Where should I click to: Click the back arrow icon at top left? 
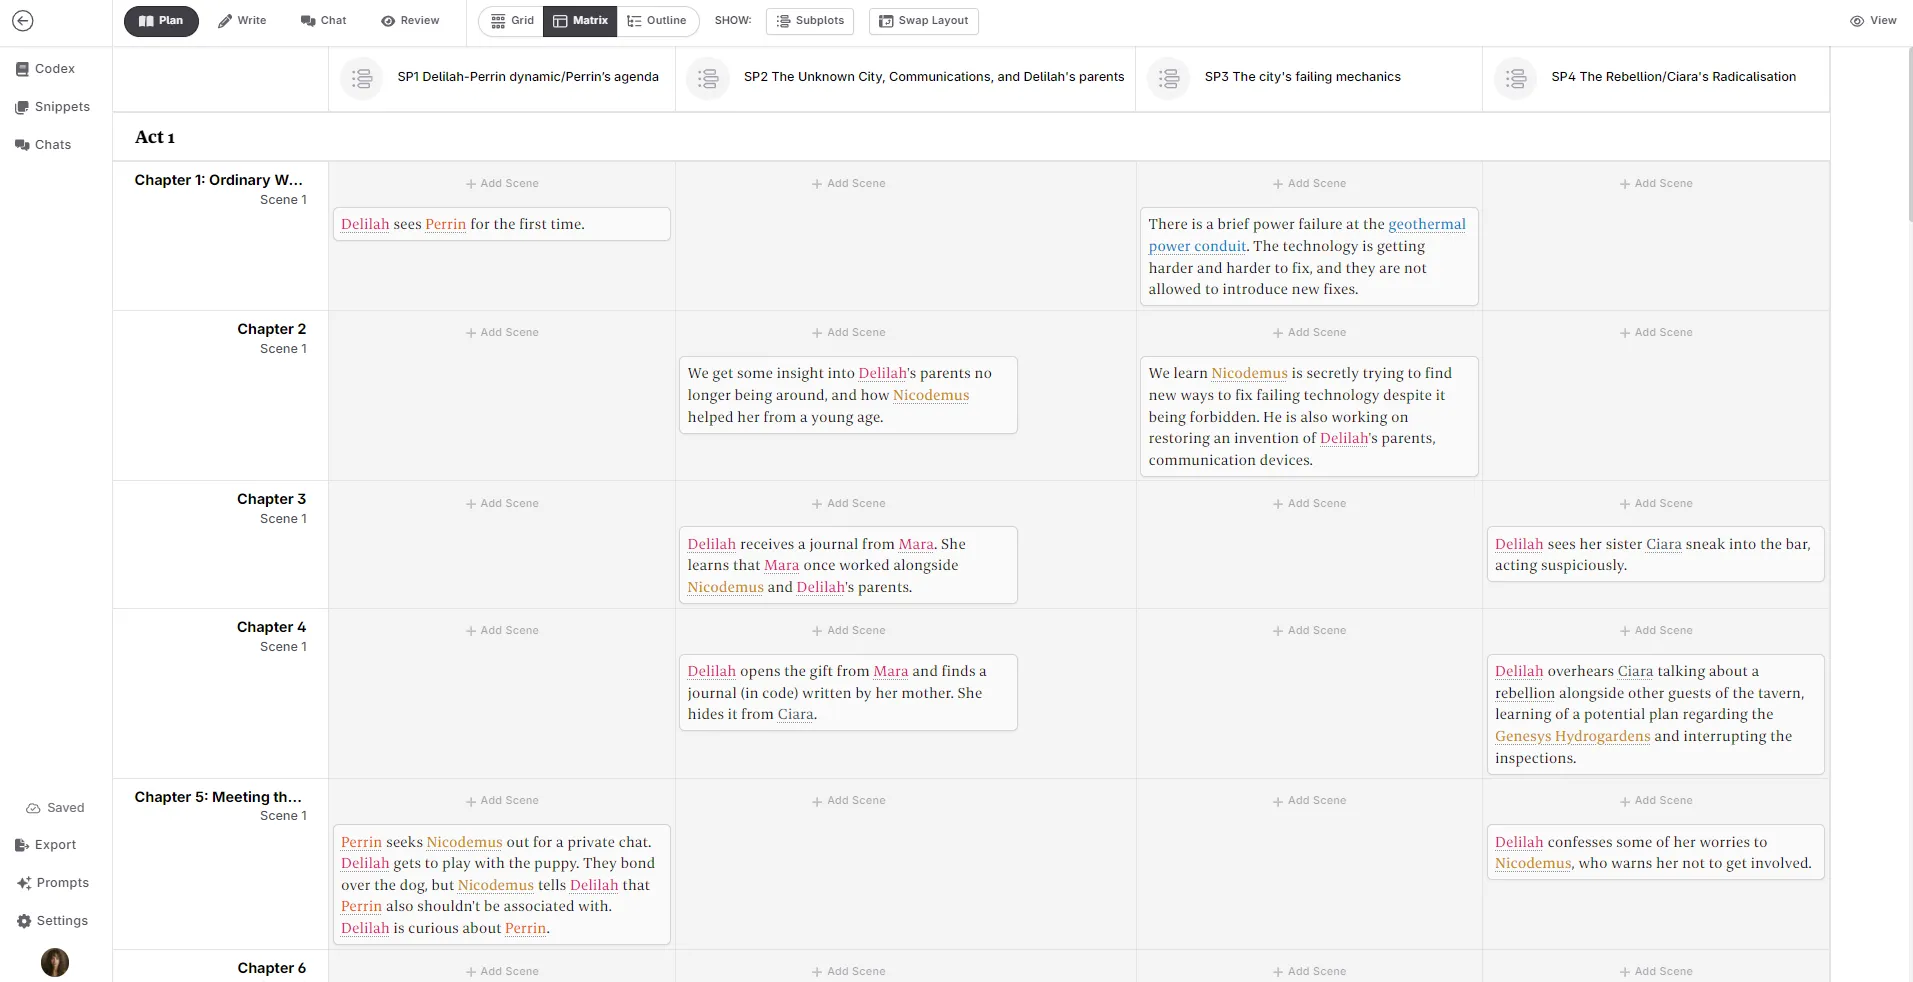[x=23, y=21]
